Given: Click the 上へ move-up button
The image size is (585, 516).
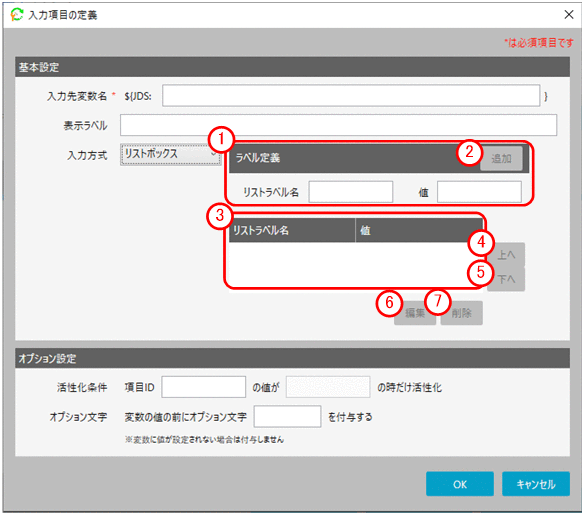Looking at the screenshot, I should tap(506, 255).
